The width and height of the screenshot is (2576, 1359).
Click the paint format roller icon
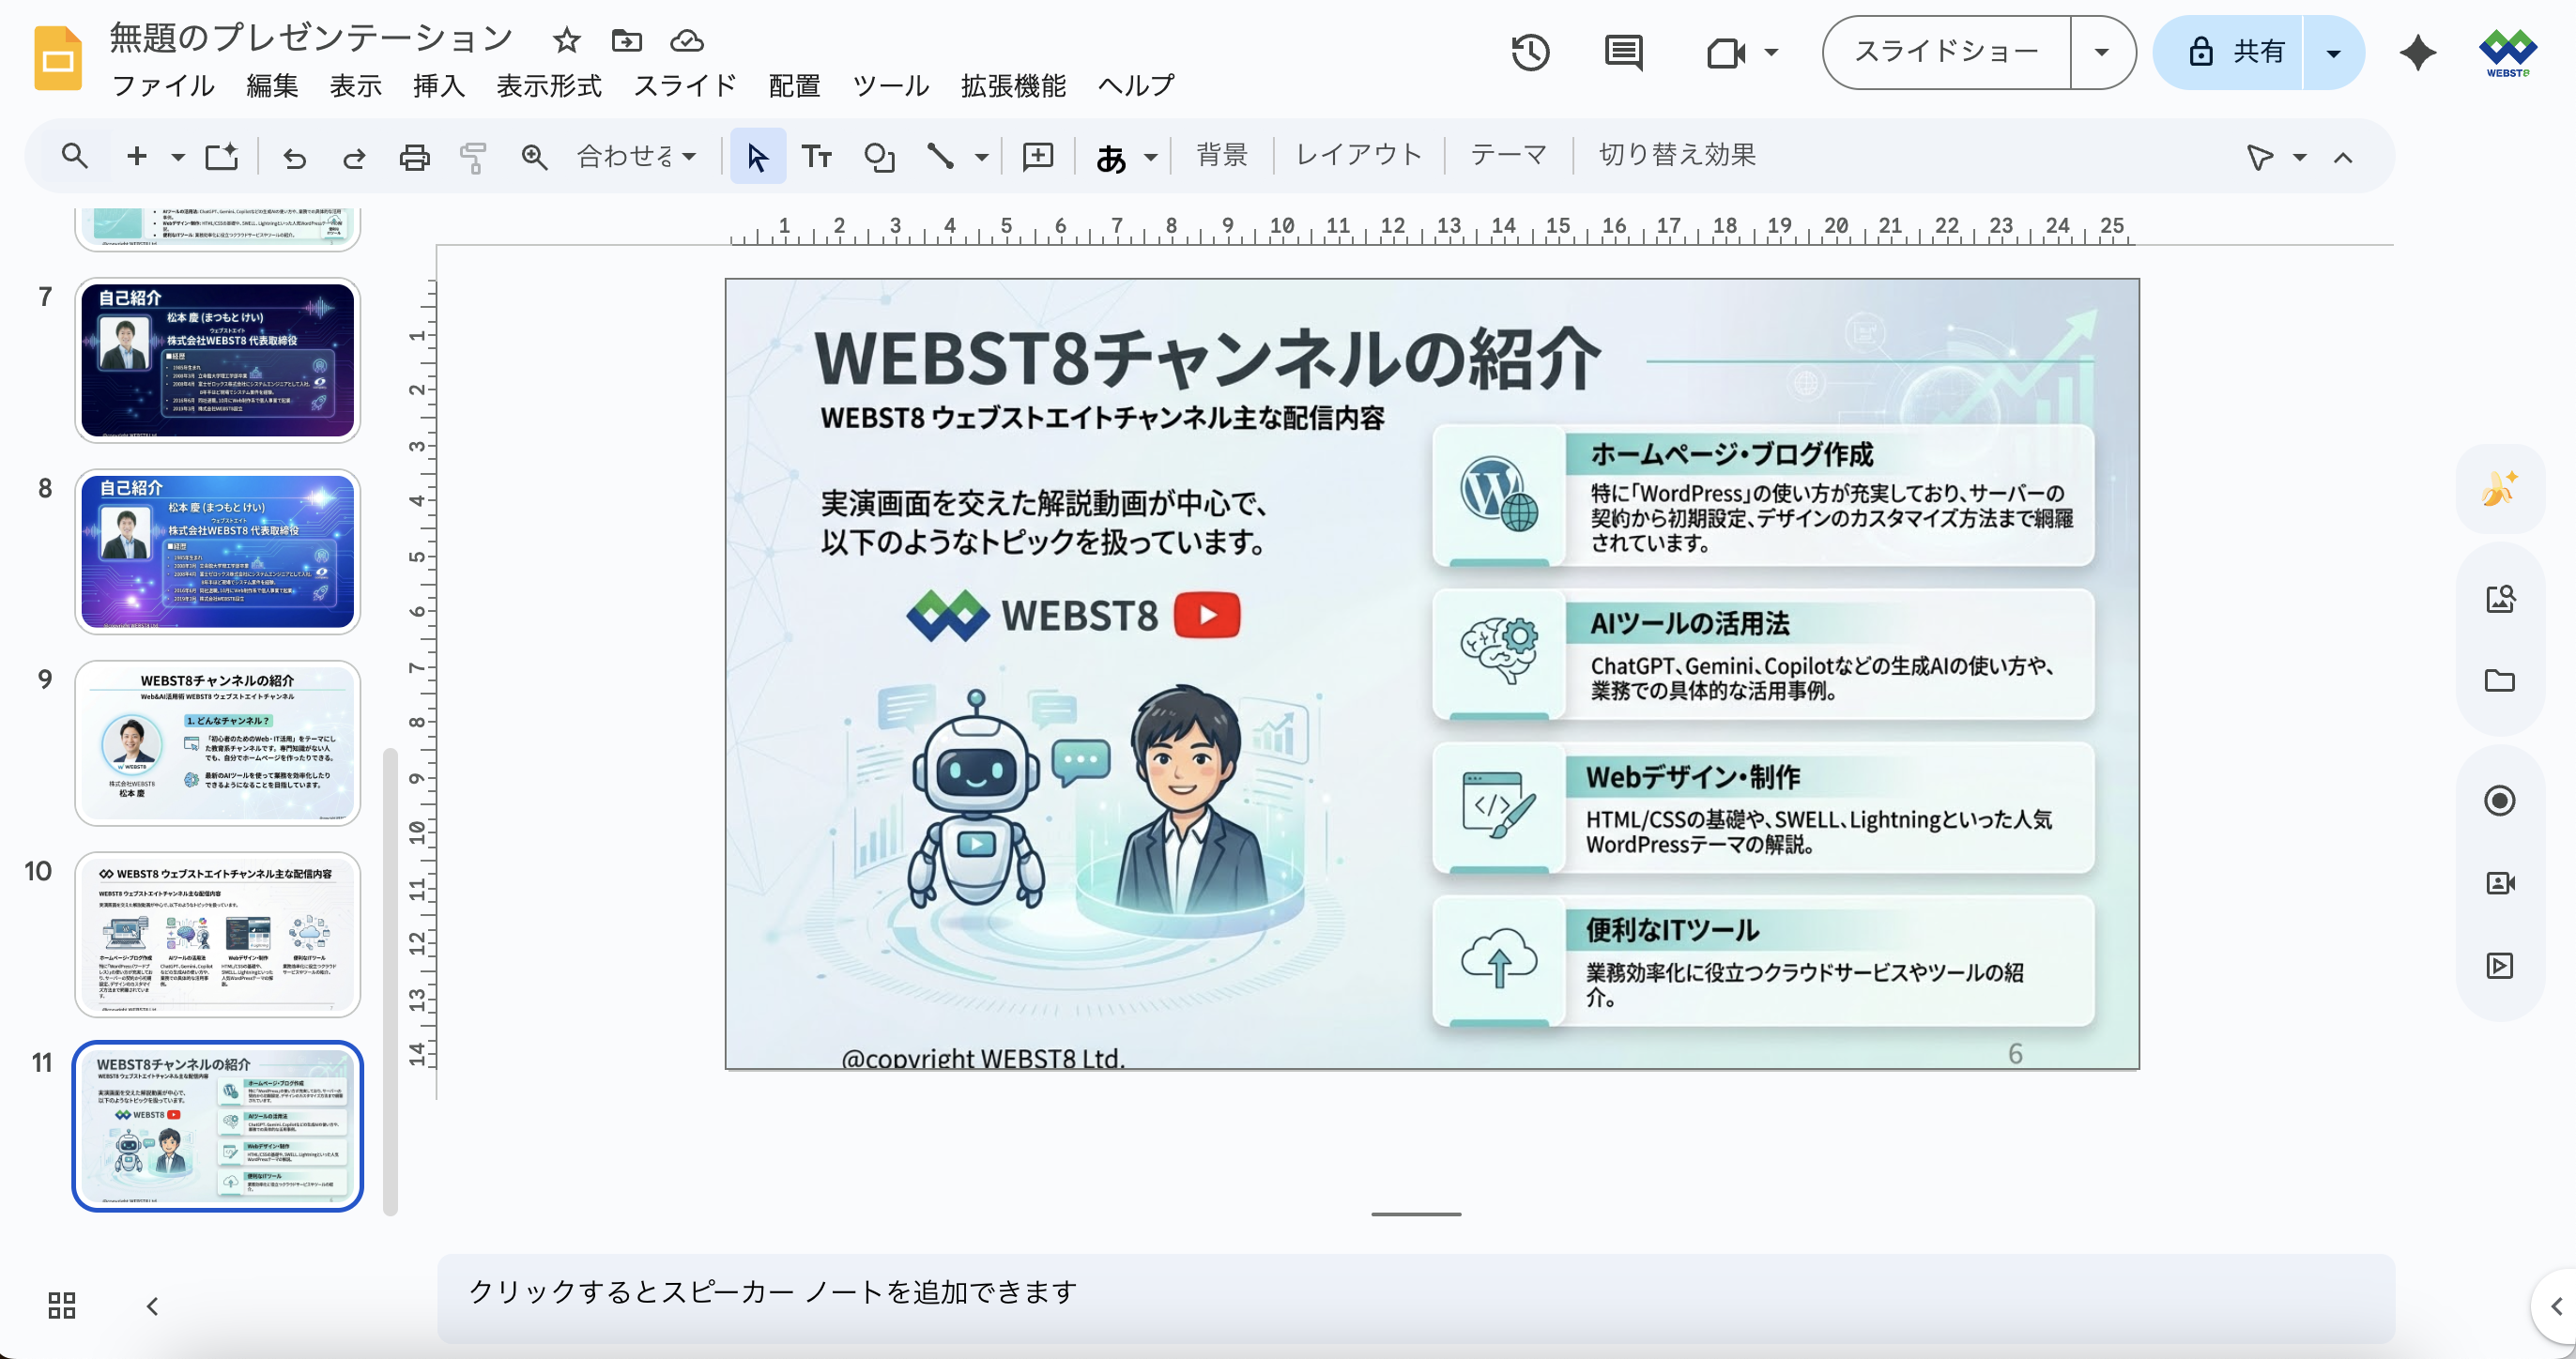coord(473,158)
